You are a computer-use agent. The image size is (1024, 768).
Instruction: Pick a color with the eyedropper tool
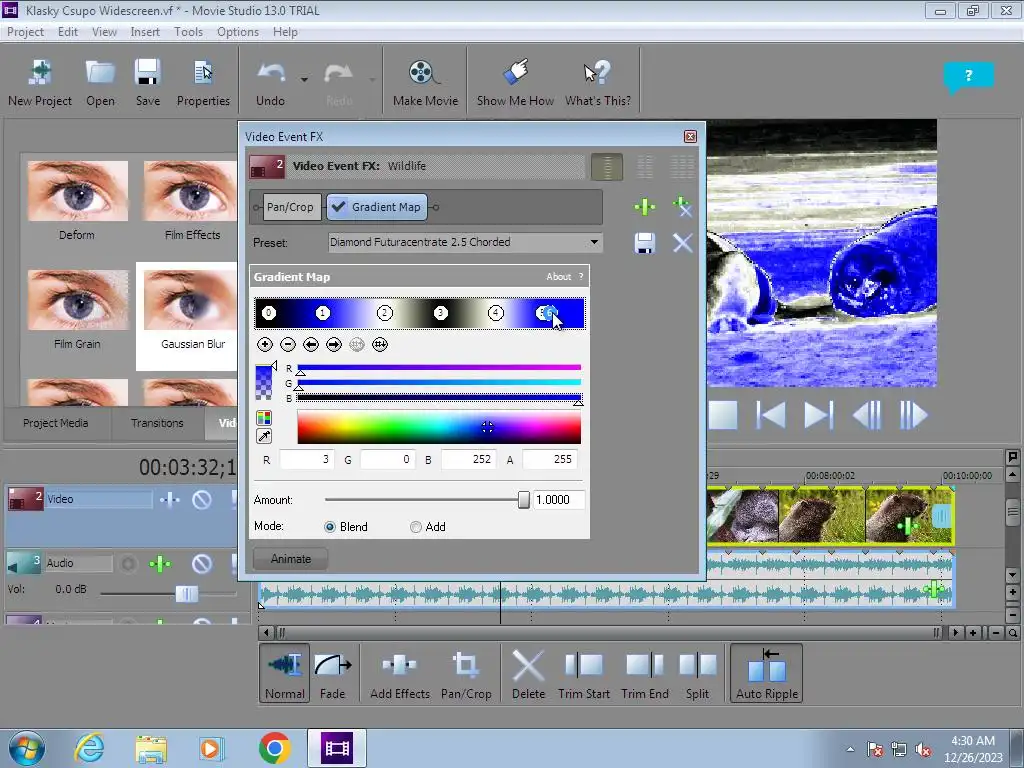tap(264, 436)
